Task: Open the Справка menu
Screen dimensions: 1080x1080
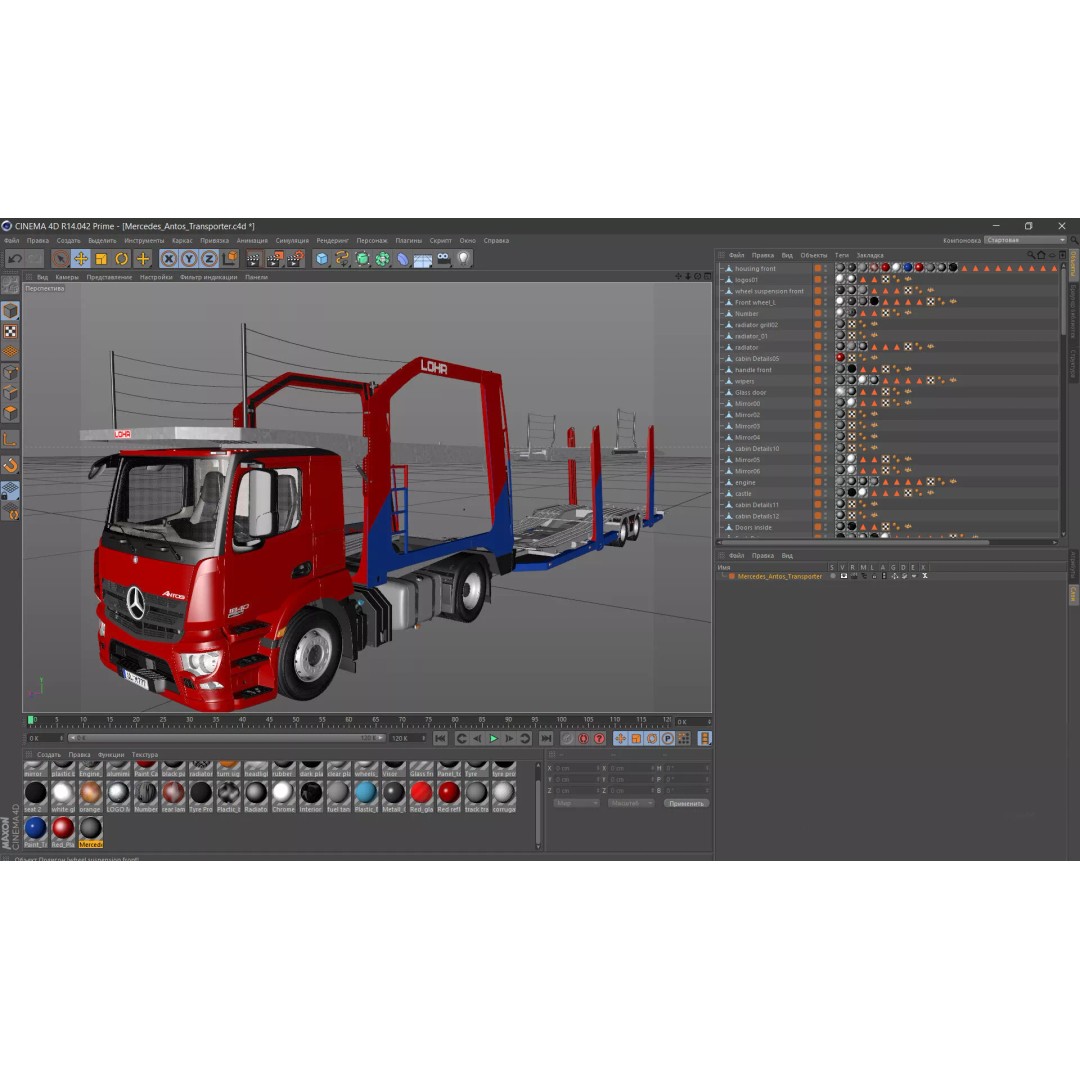Action: coord(496,240)
